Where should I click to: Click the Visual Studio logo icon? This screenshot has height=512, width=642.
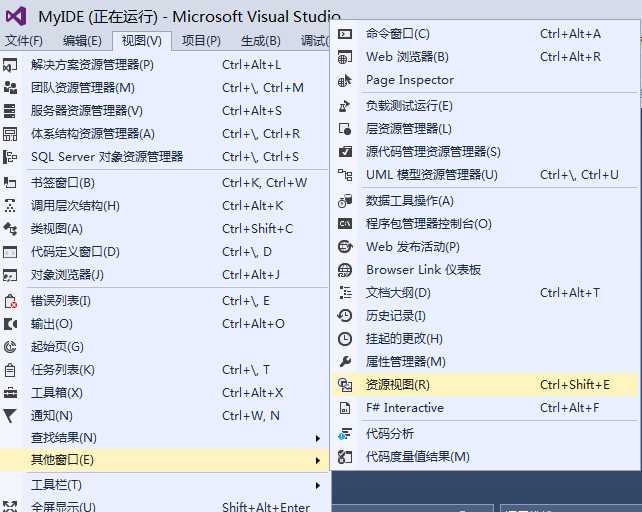click(16, 17)
